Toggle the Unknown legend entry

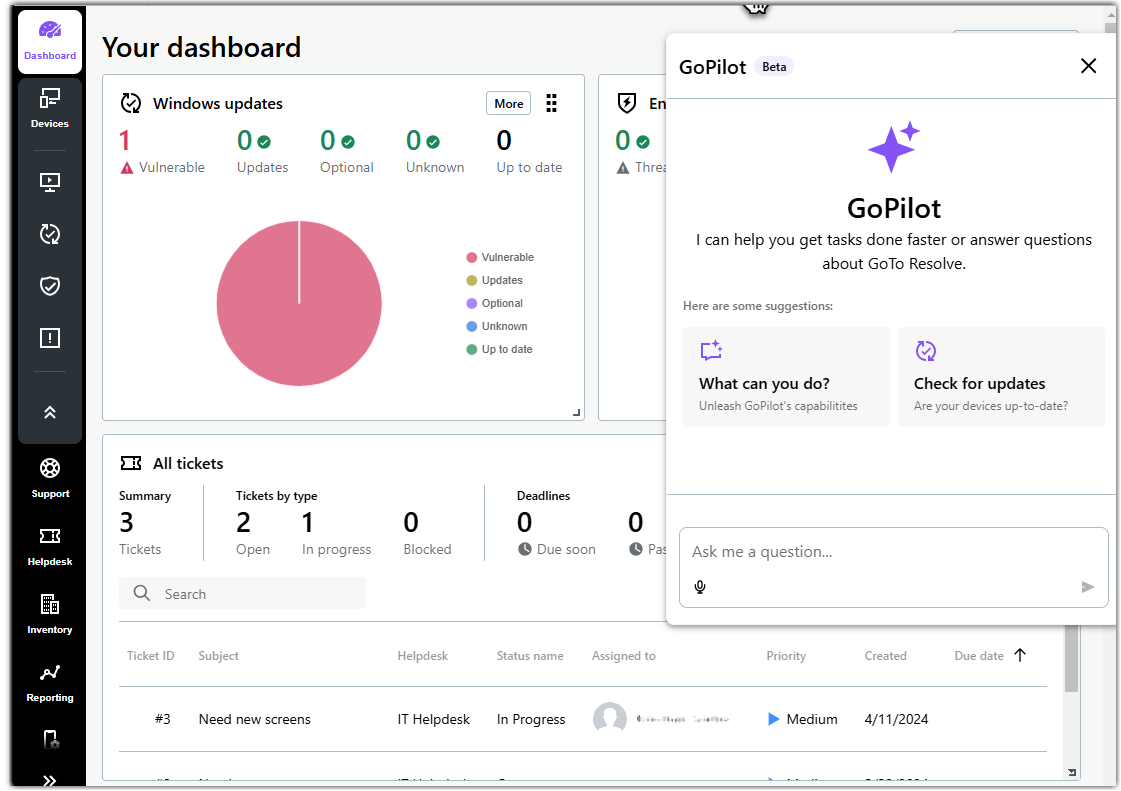497,326
